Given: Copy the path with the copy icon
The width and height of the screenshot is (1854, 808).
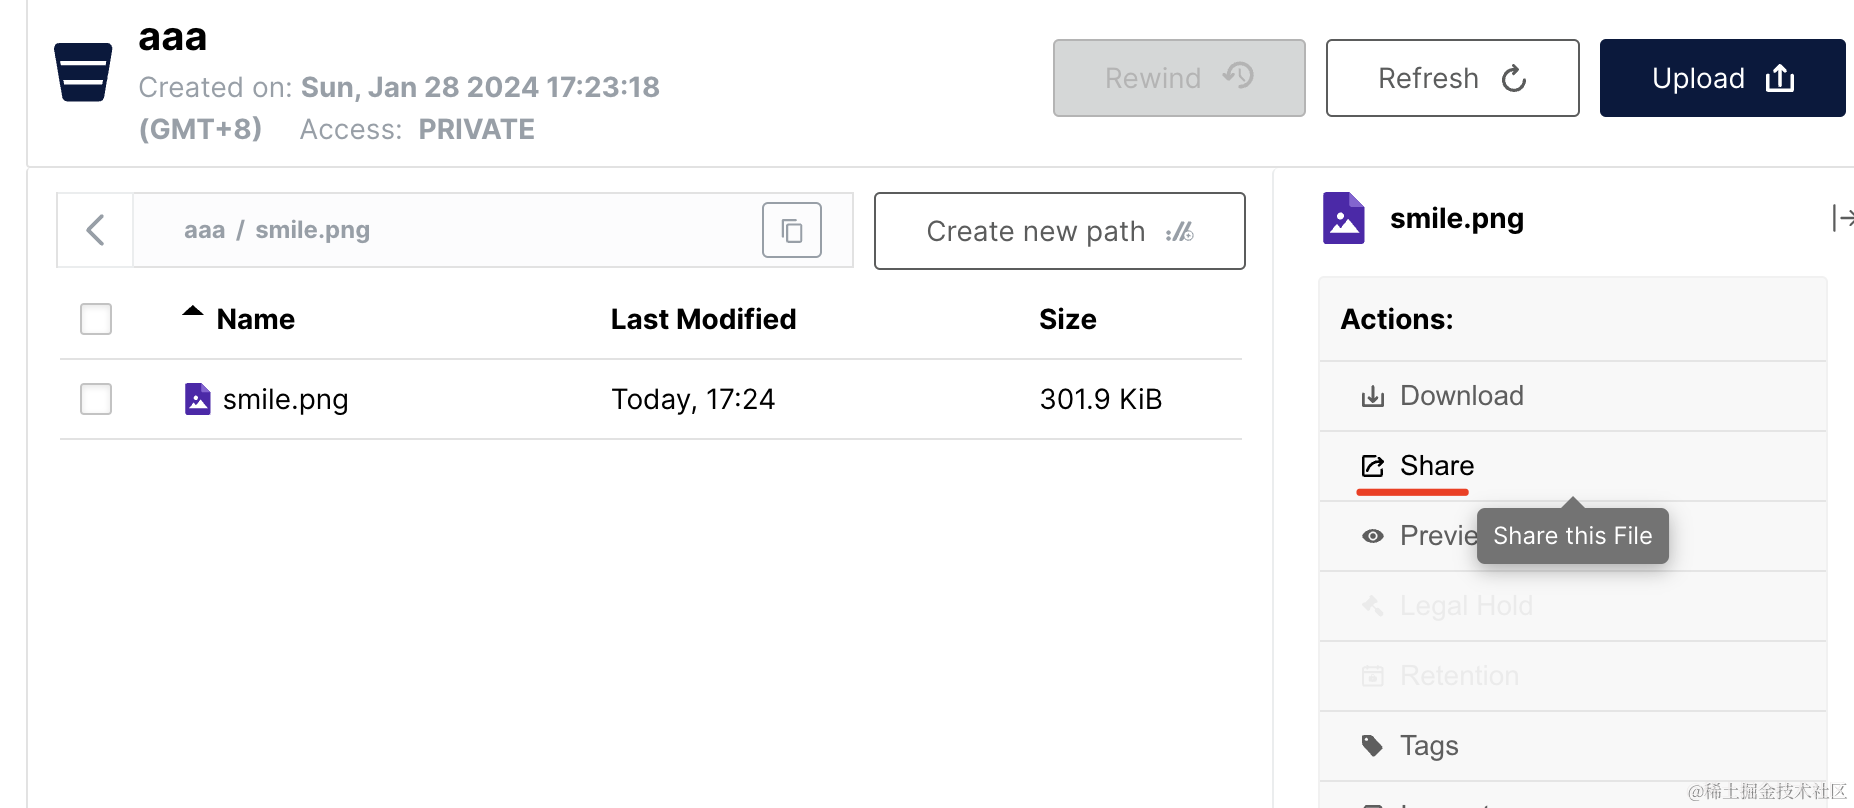Looking at the screenshot, I should click(791, 231).
